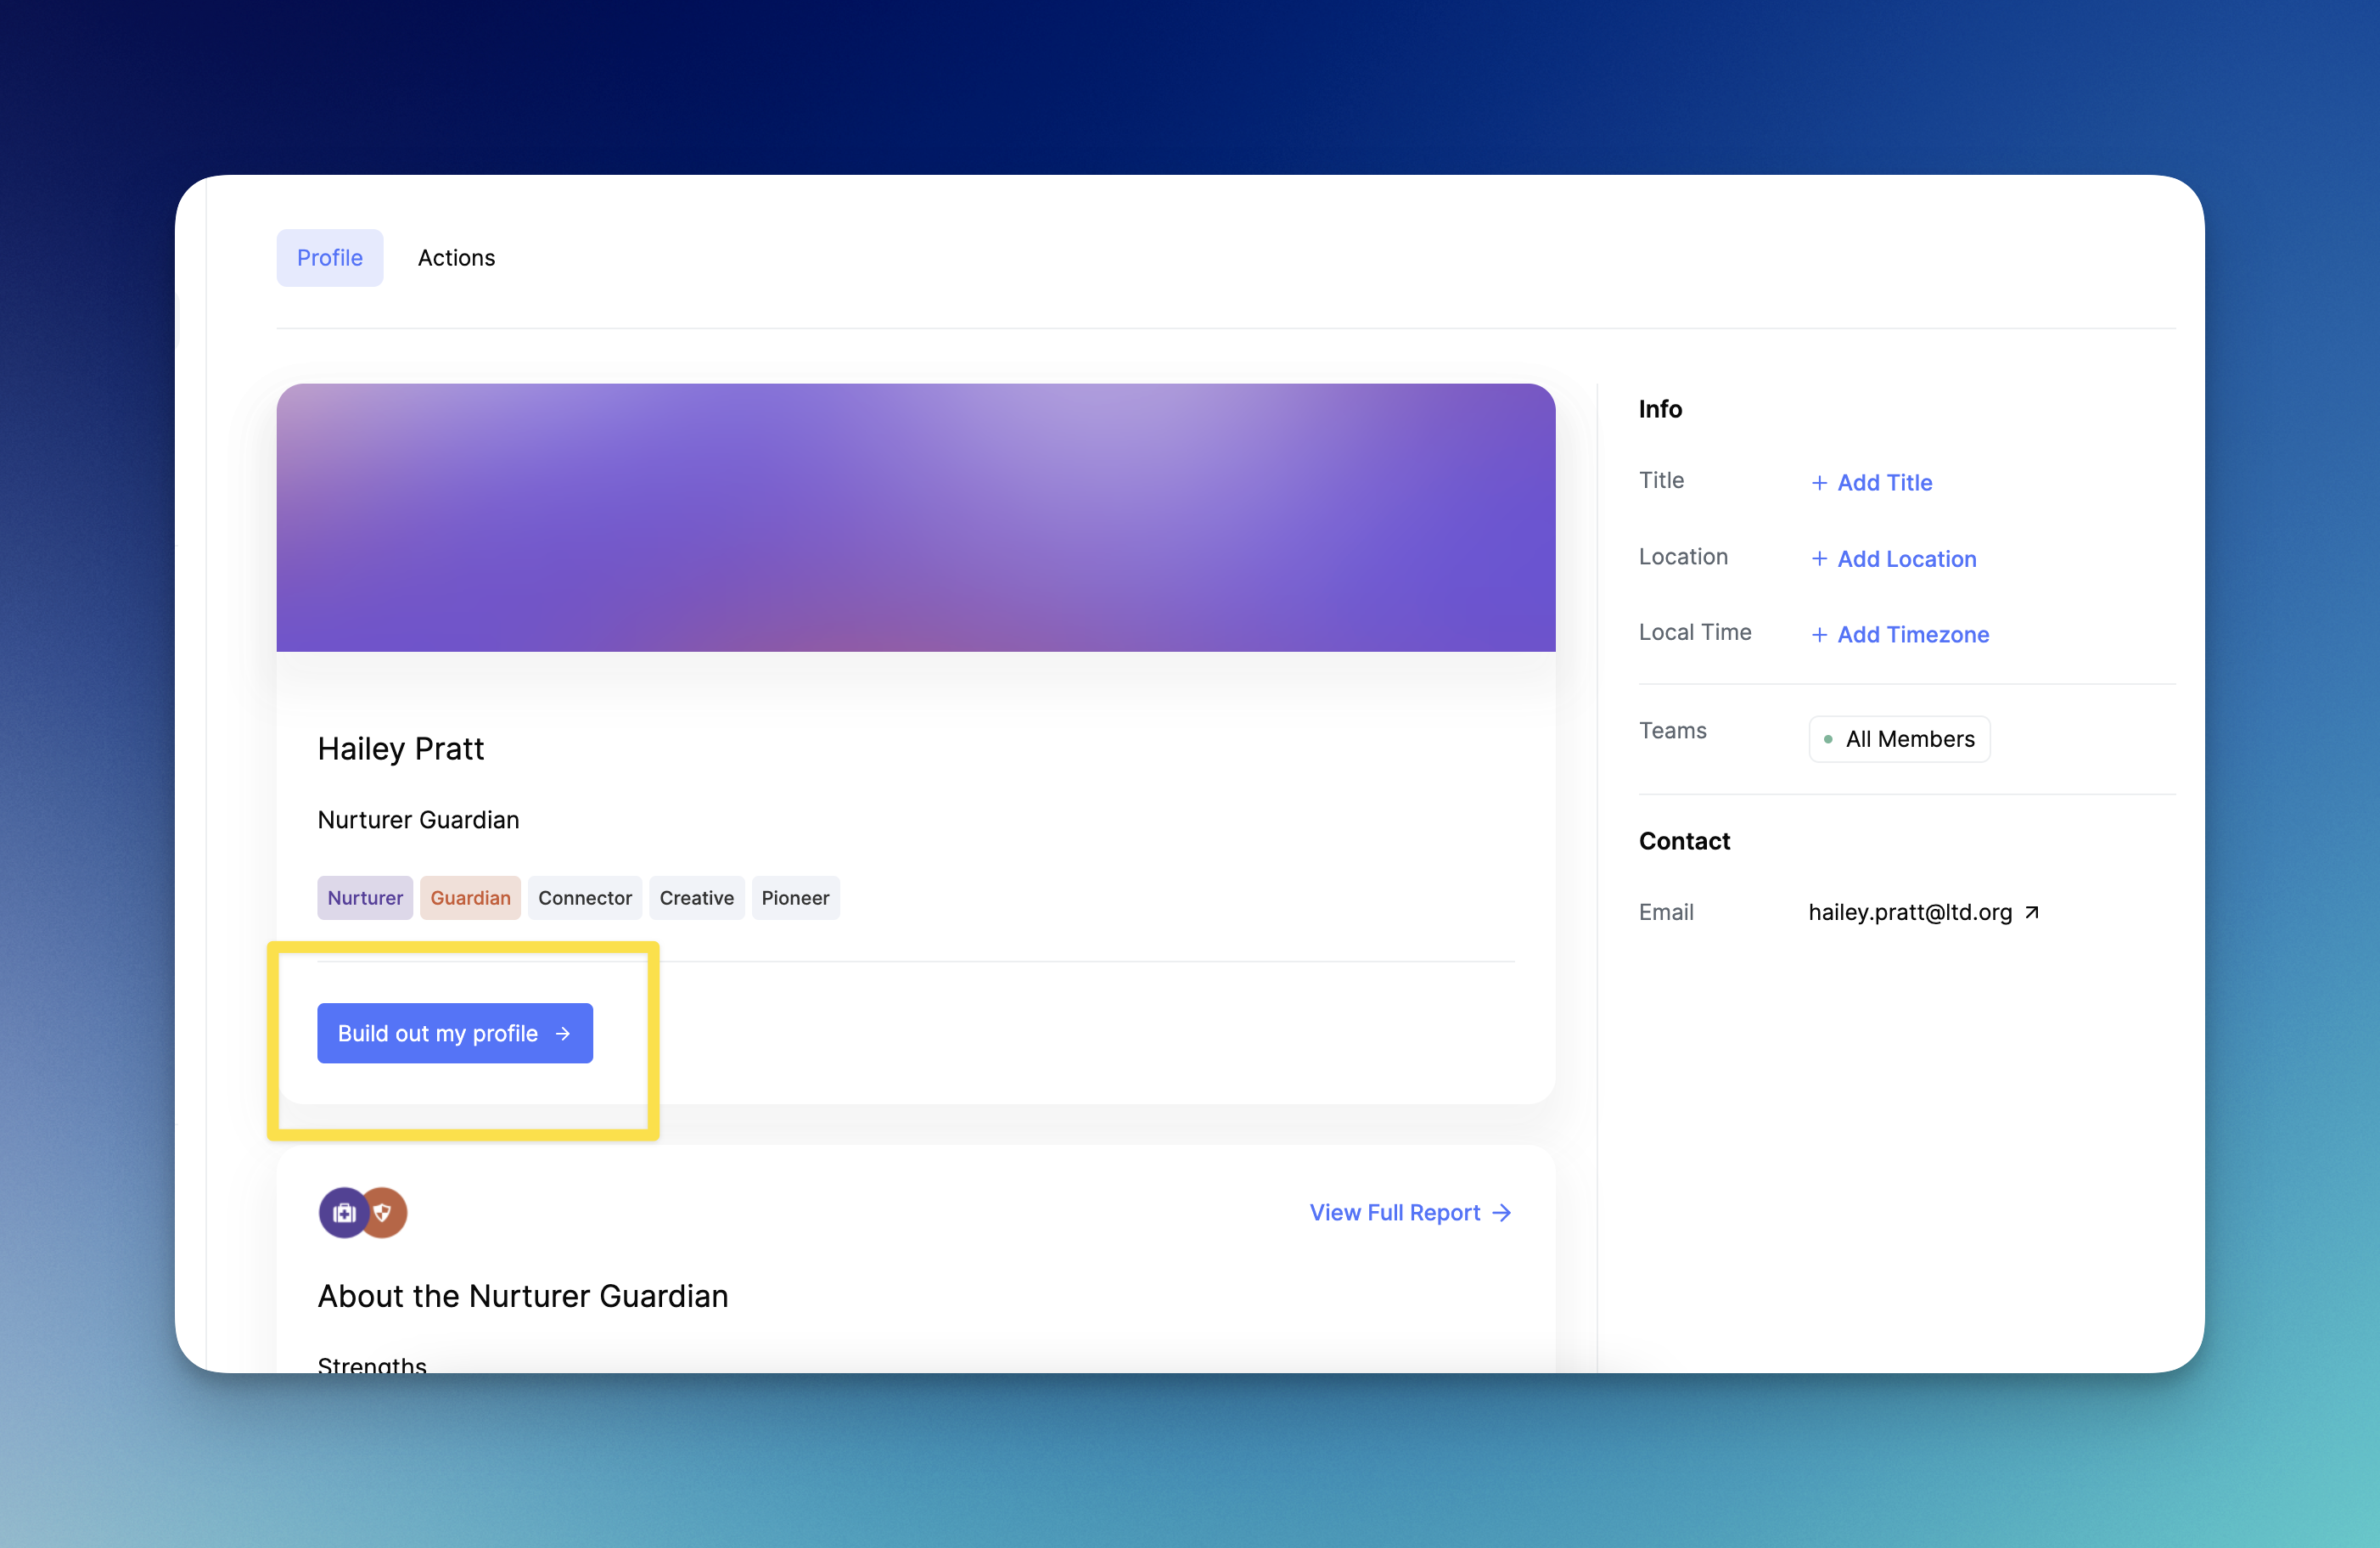Click the Info section heading
2380x1548 pixels.
[1660, 409]
